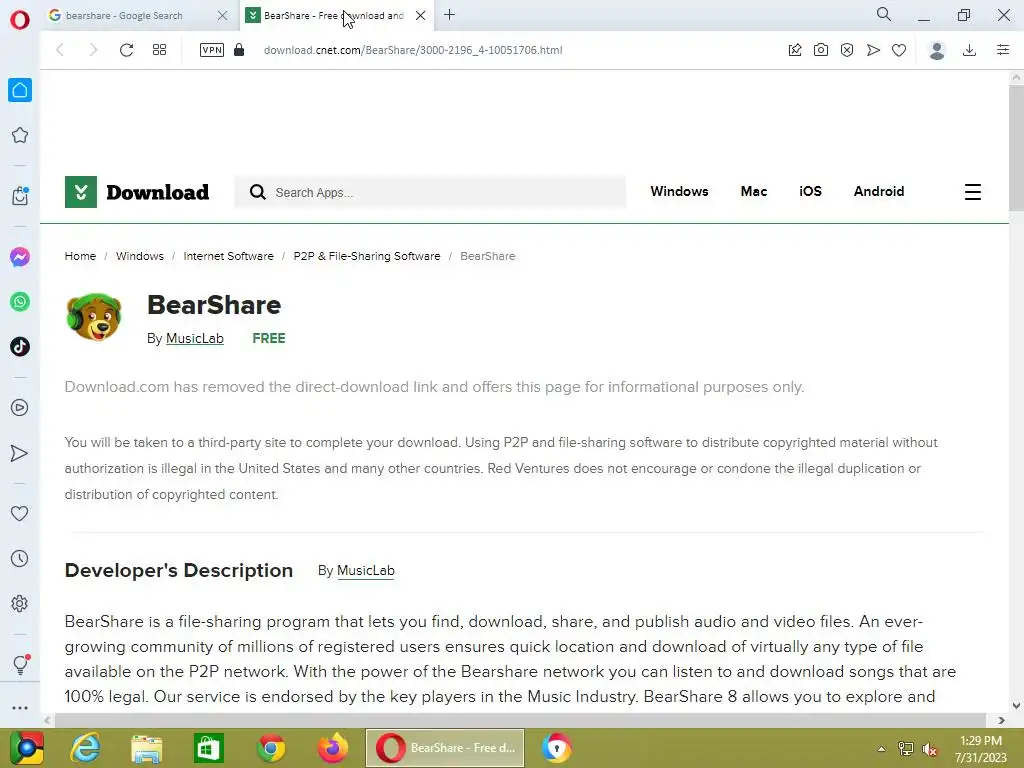
Task: Open the Opera menu logo
Action: click(x=20, y=20)
